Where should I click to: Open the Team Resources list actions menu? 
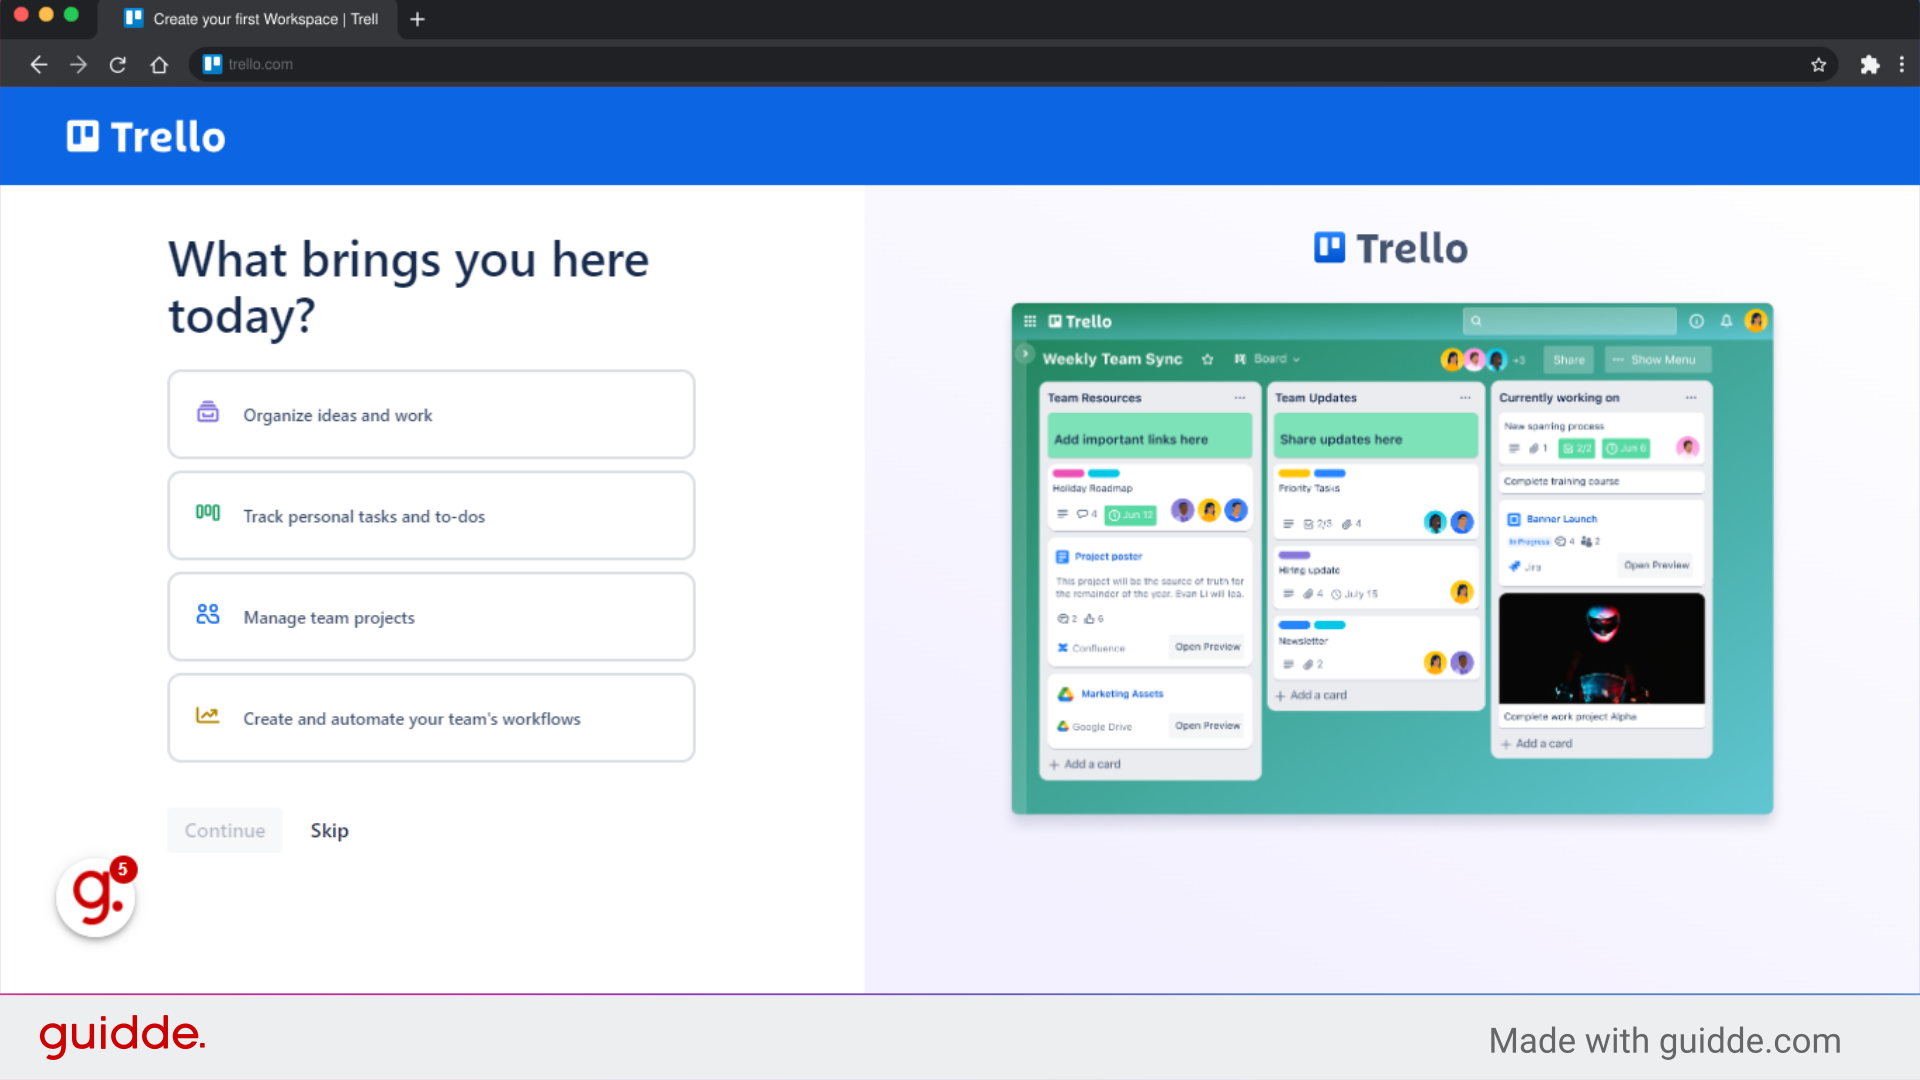point(1240,397)
